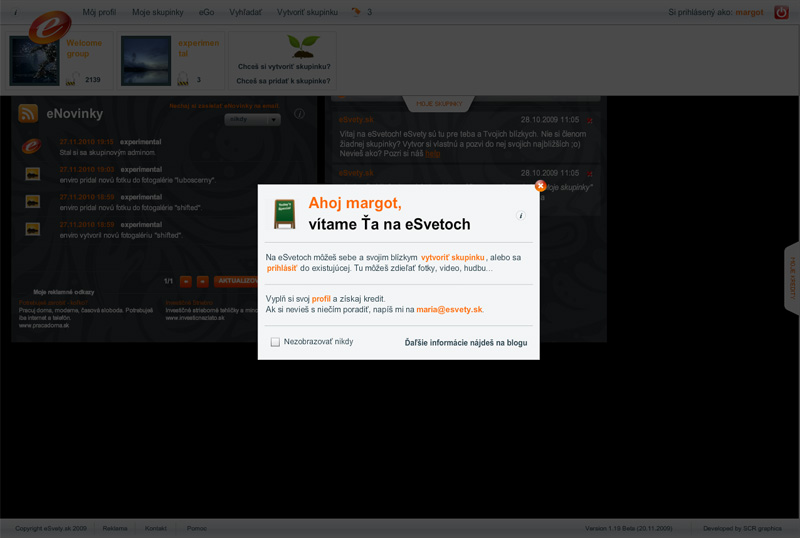The height and width of the screenshot is (538, 800).
Task: Select "Vytvoriť skupinku" in the top menu
Action: point(307,12)
